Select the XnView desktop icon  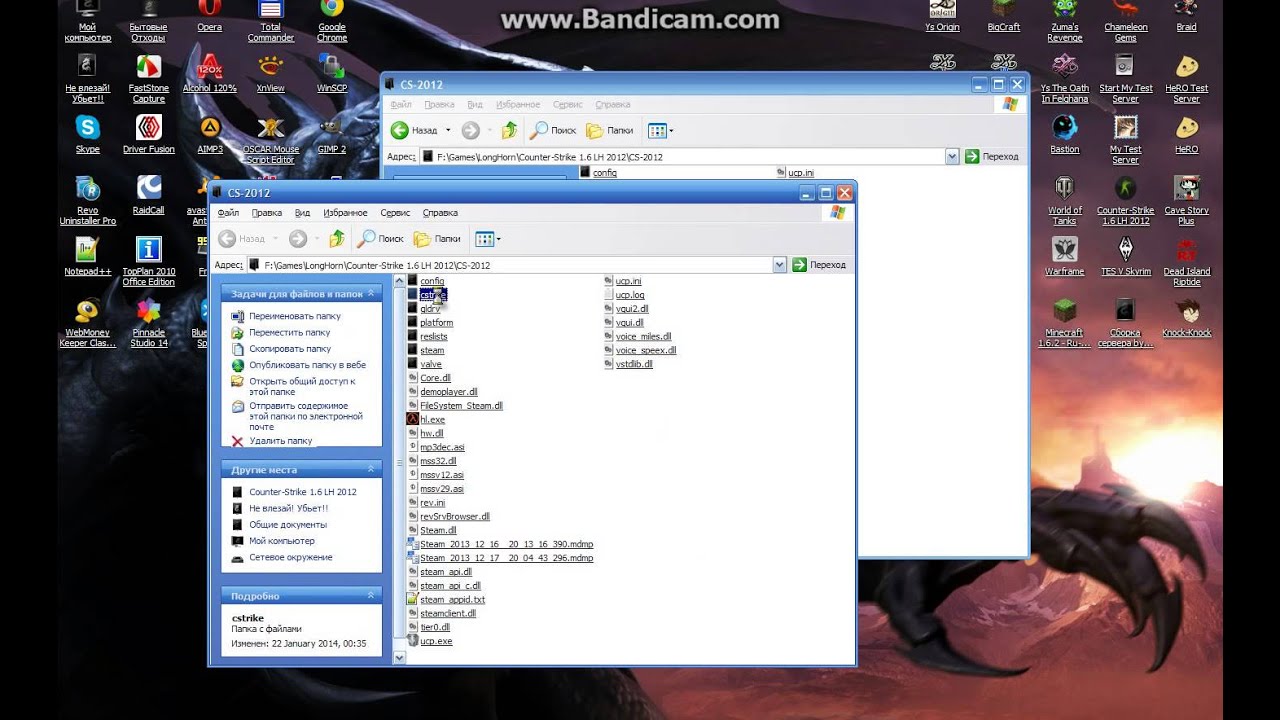(270, 72)
